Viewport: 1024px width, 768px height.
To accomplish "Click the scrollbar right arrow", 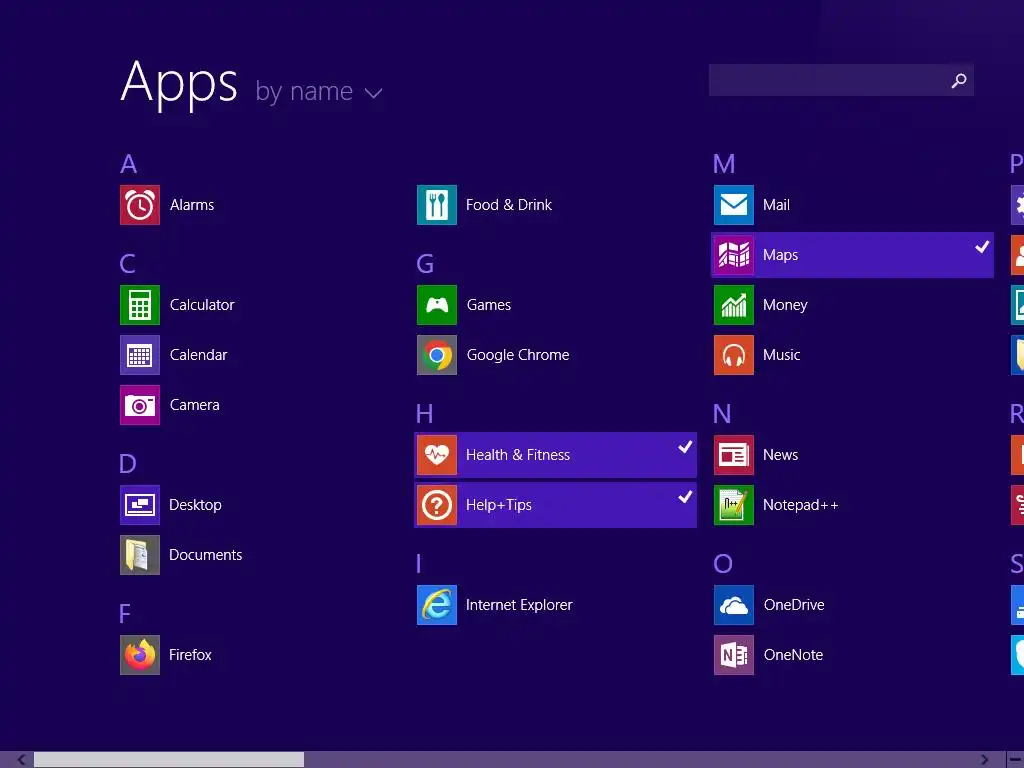I will [984, 760].
